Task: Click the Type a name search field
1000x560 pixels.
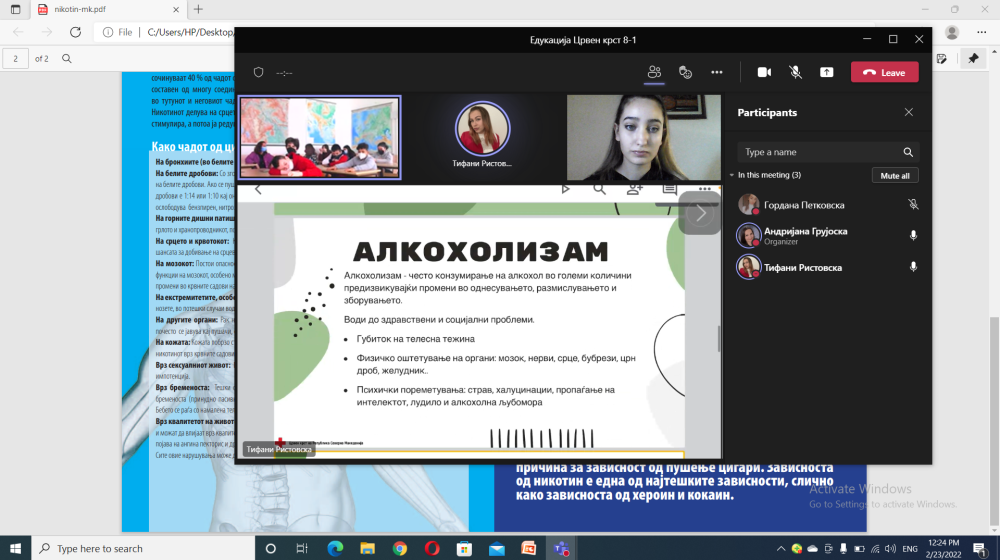Action: [x=820, y=152]
